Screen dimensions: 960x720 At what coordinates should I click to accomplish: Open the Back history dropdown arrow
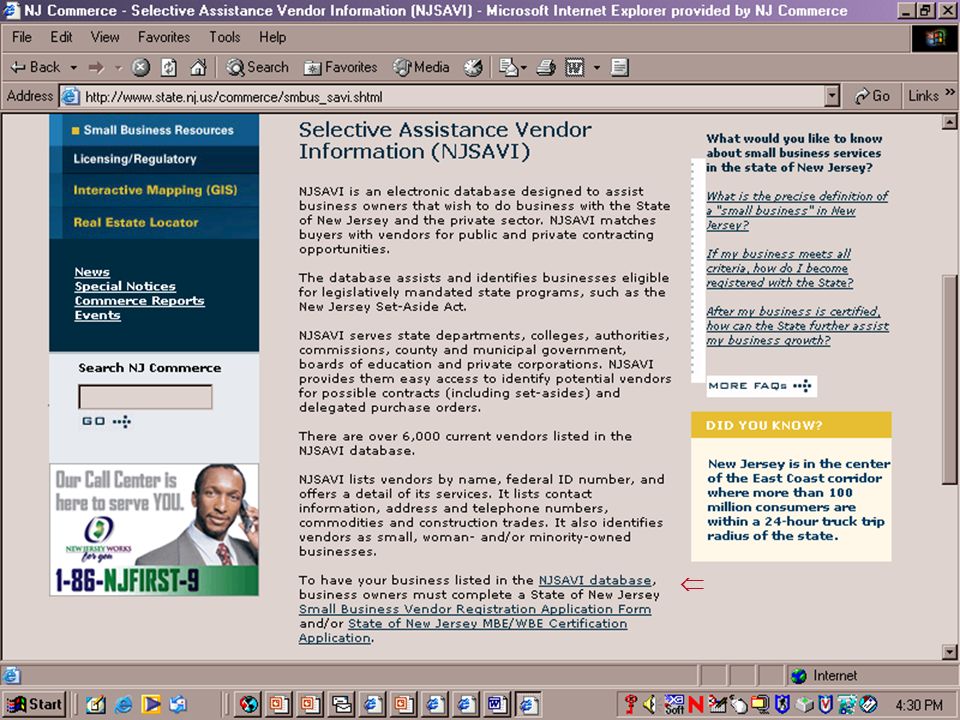tap(73, 67)
